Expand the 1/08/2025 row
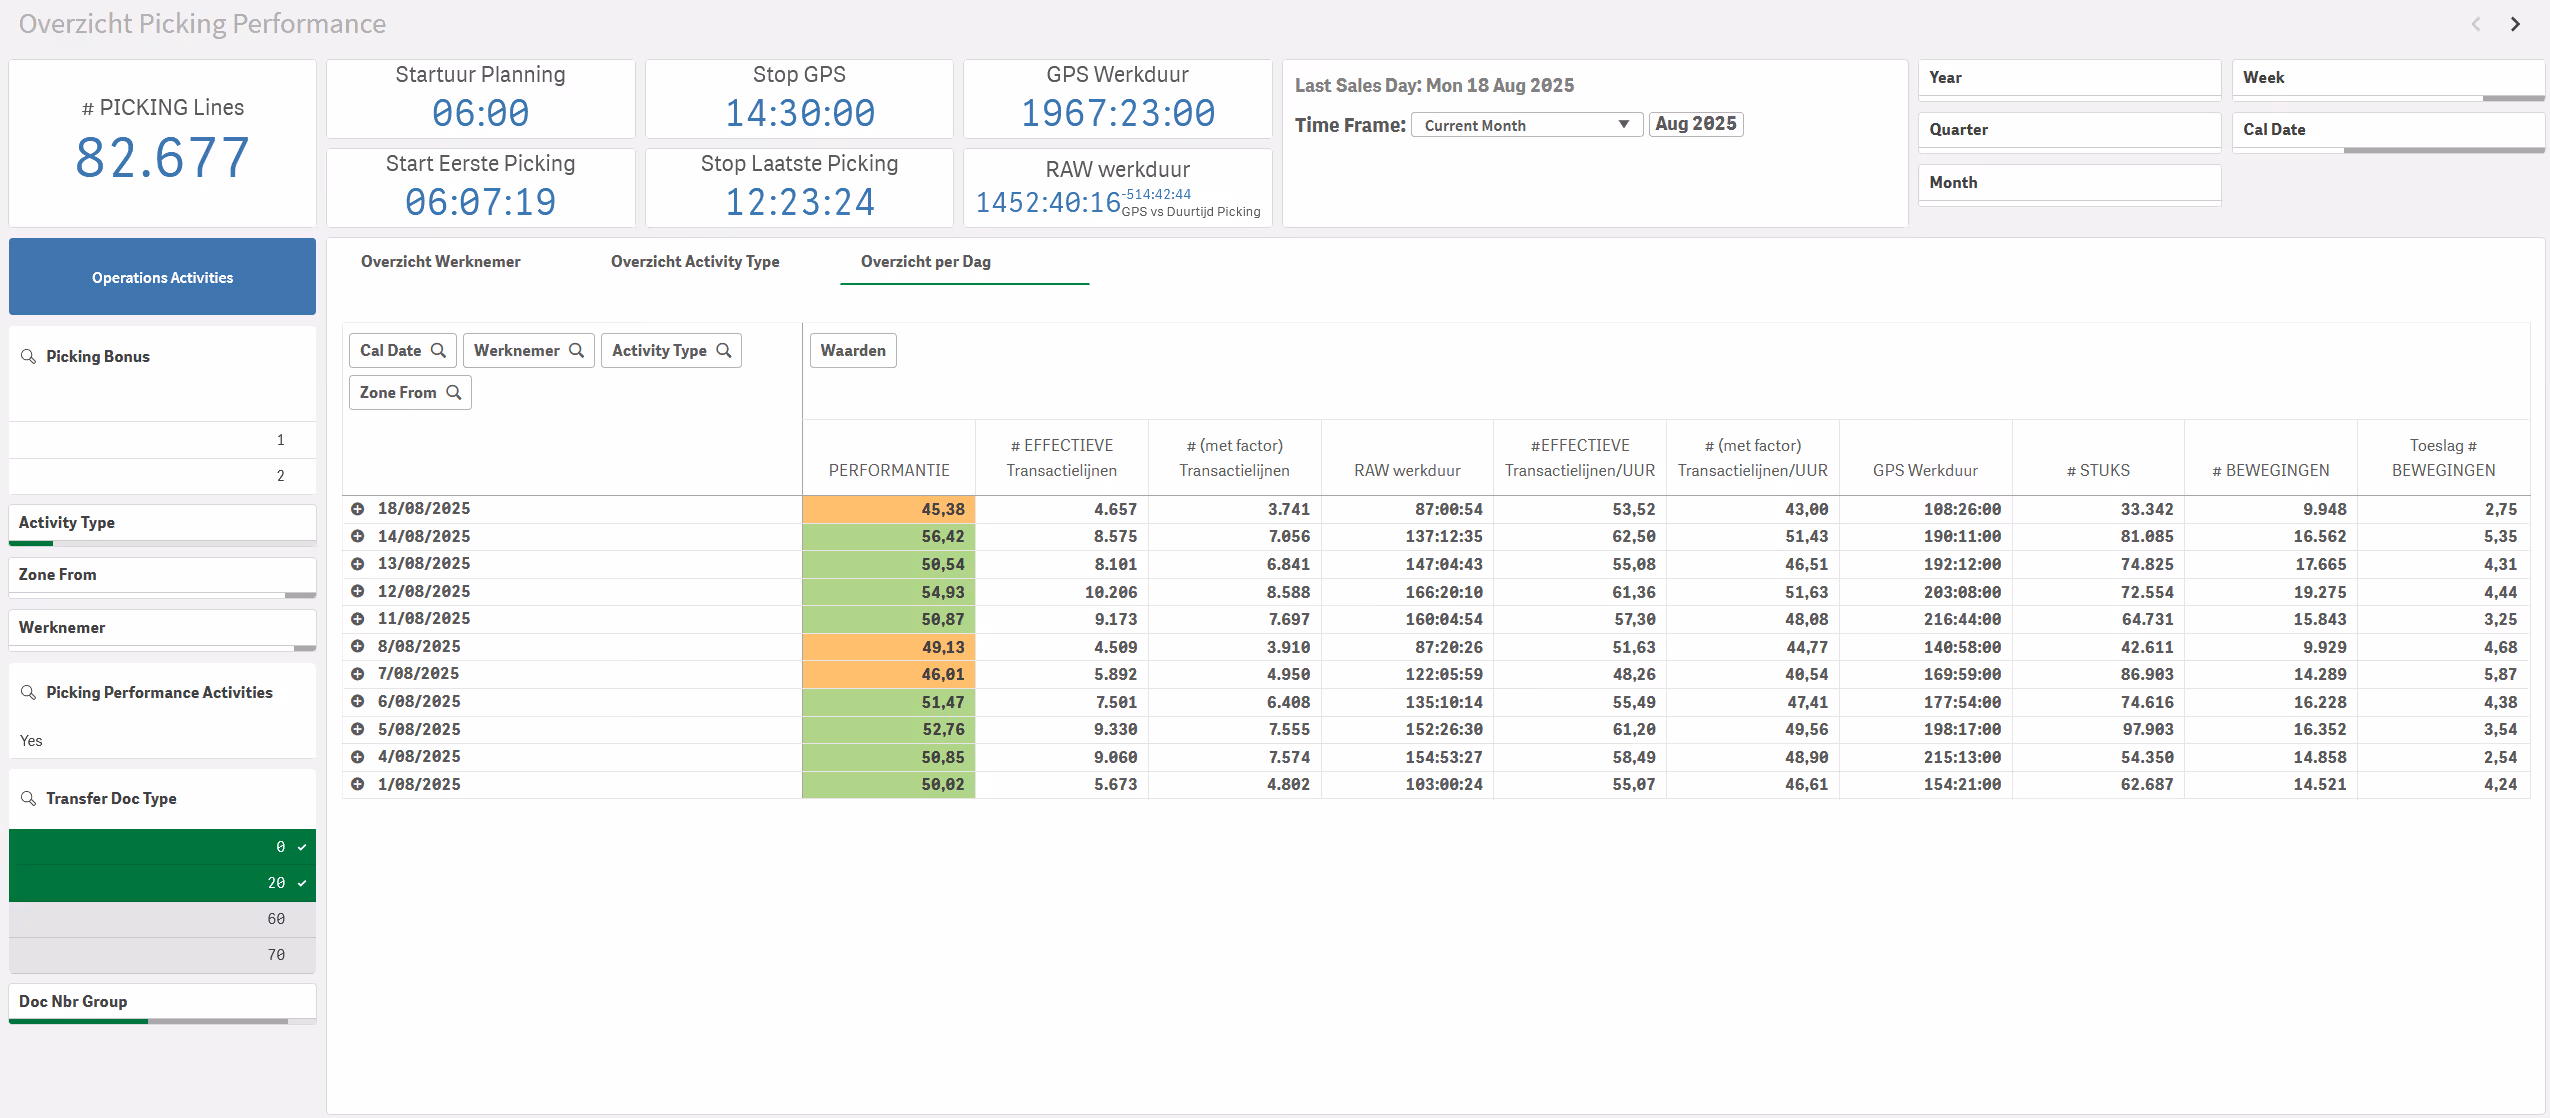Viewport: 2550px width, 1118px height. pyautogui.click(x=357, y=785)
